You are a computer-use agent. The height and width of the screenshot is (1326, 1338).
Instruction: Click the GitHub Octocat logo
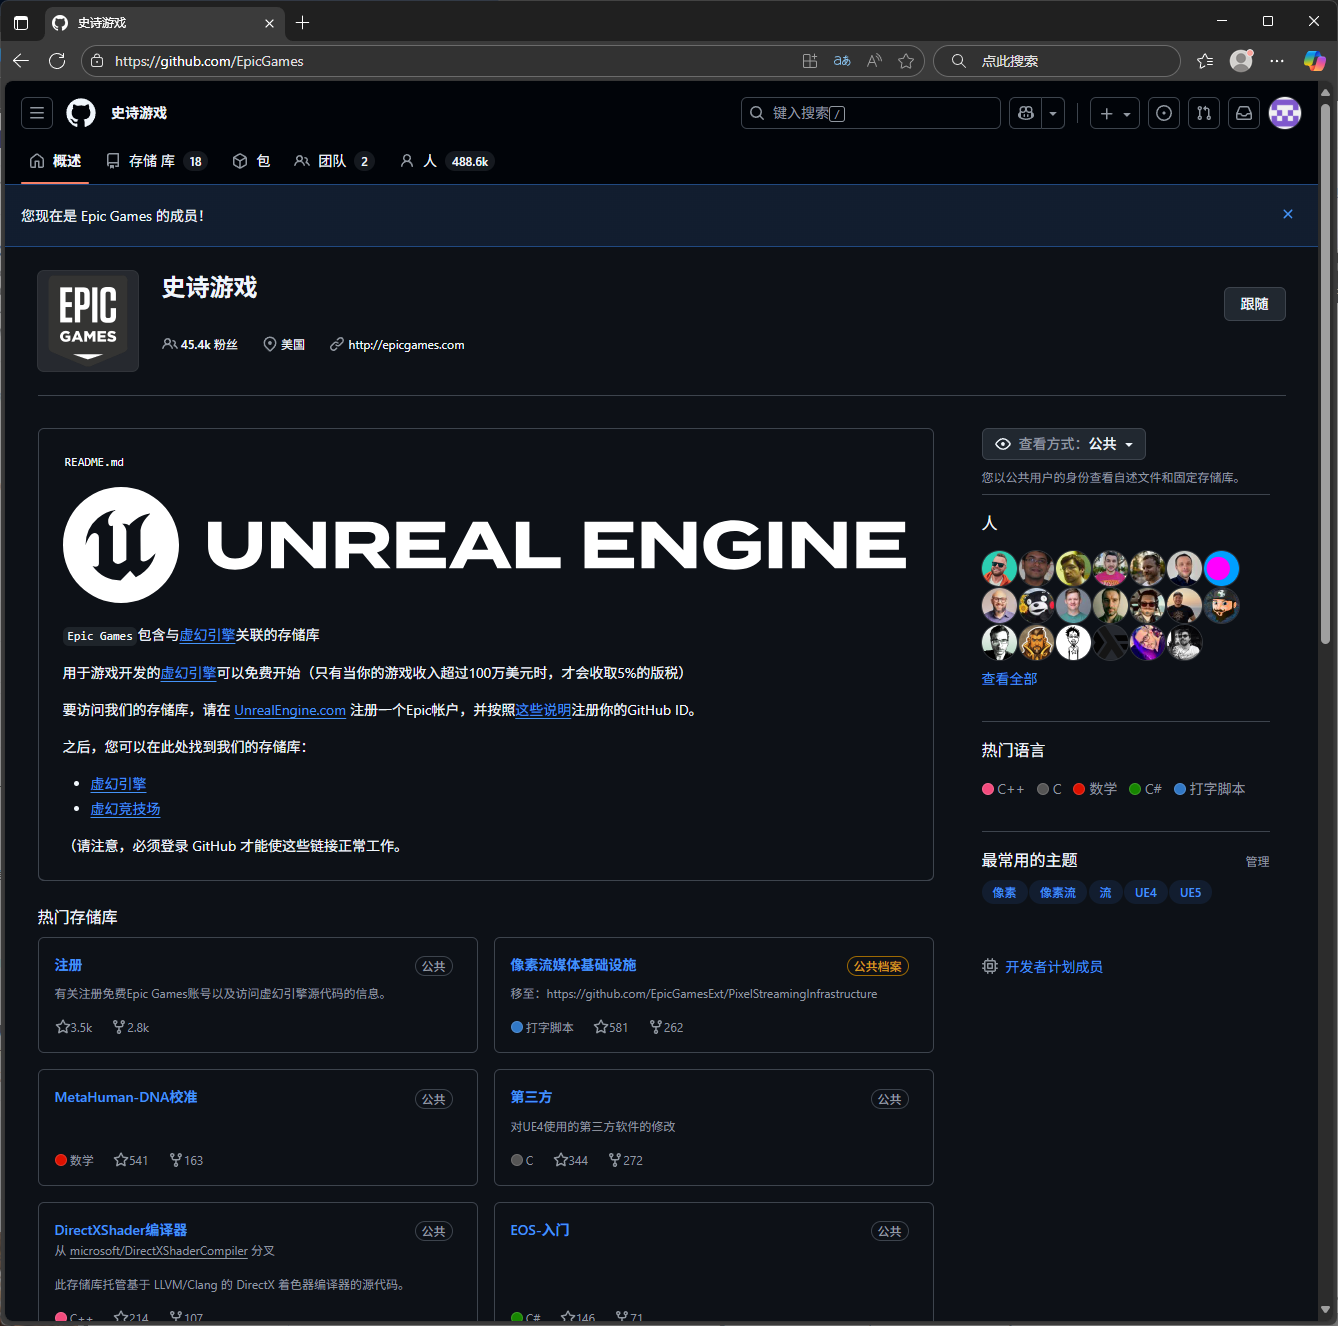(x=81, y=113)
